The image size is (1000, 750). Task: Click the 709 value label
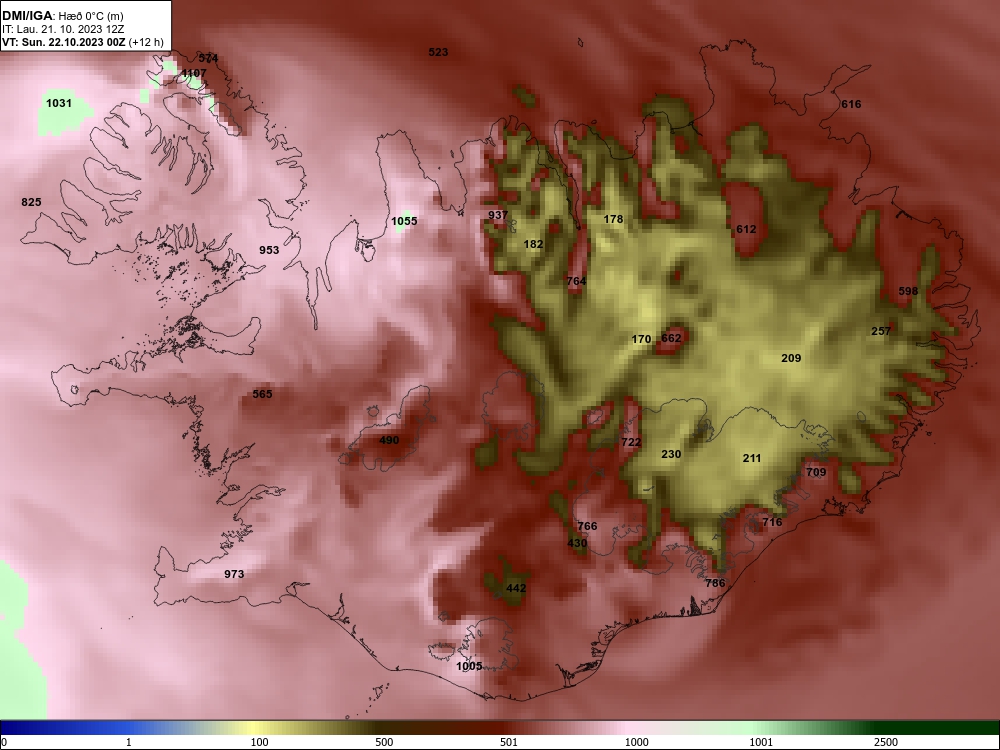(x=816, y=473)
